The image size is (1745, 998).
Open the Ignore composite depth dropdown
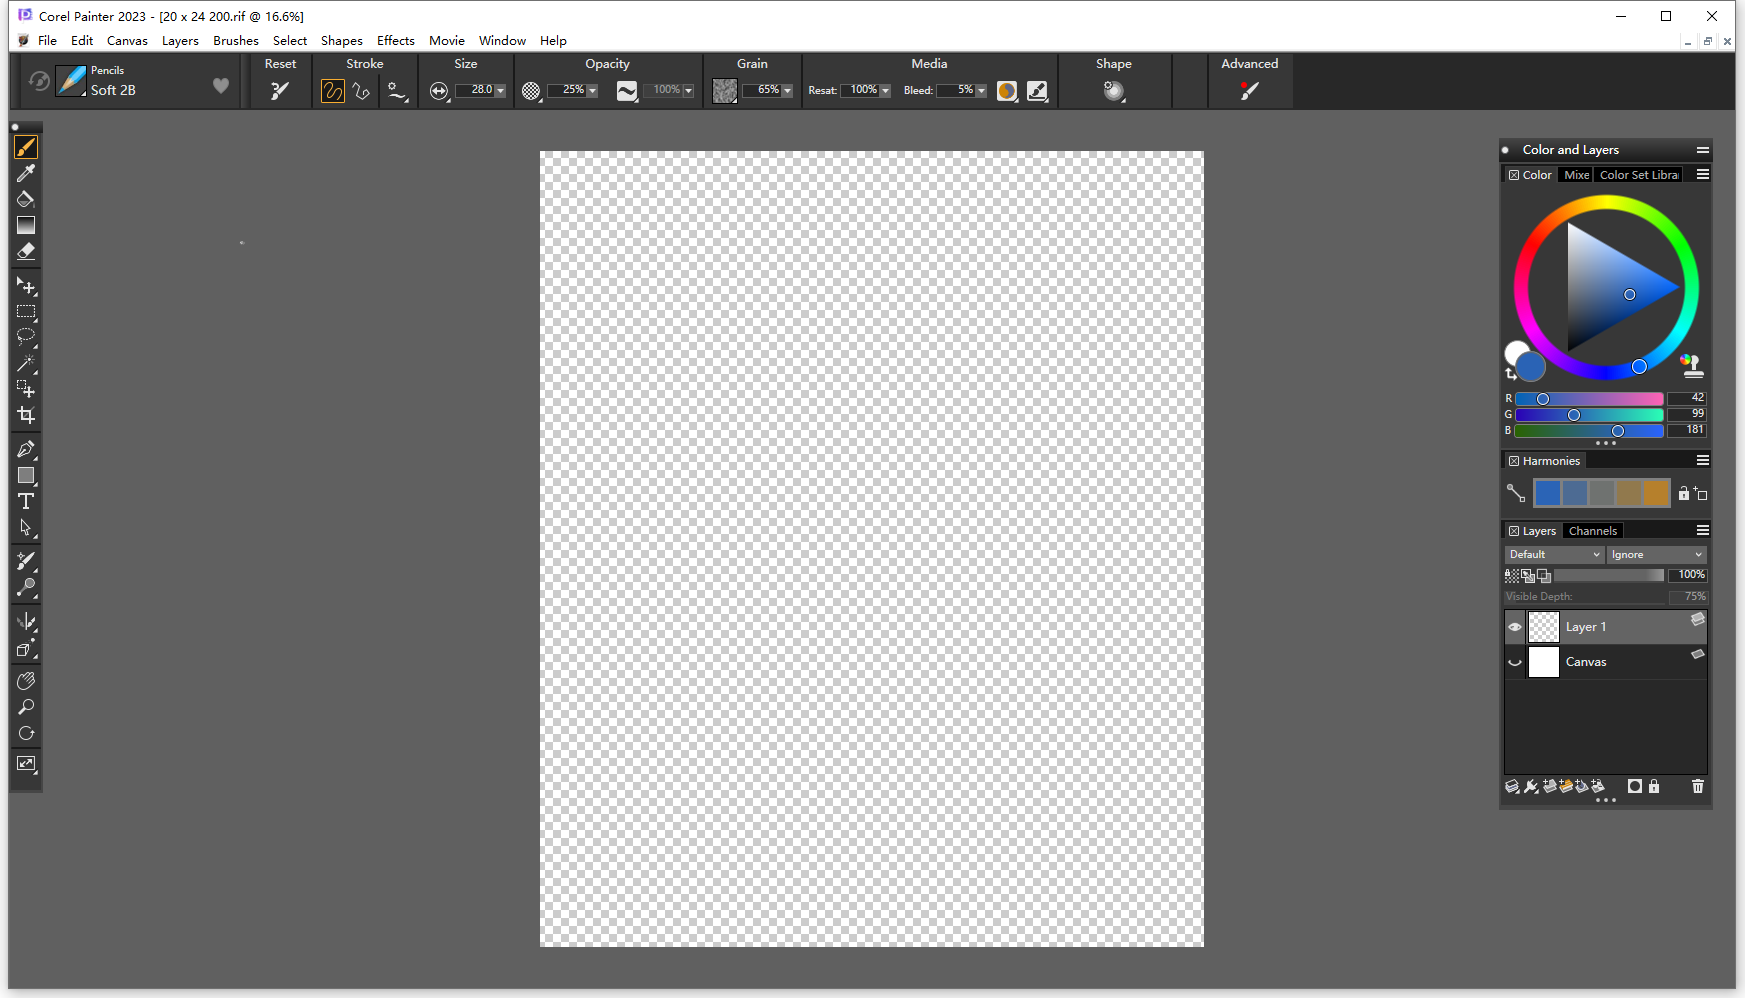1656,554
